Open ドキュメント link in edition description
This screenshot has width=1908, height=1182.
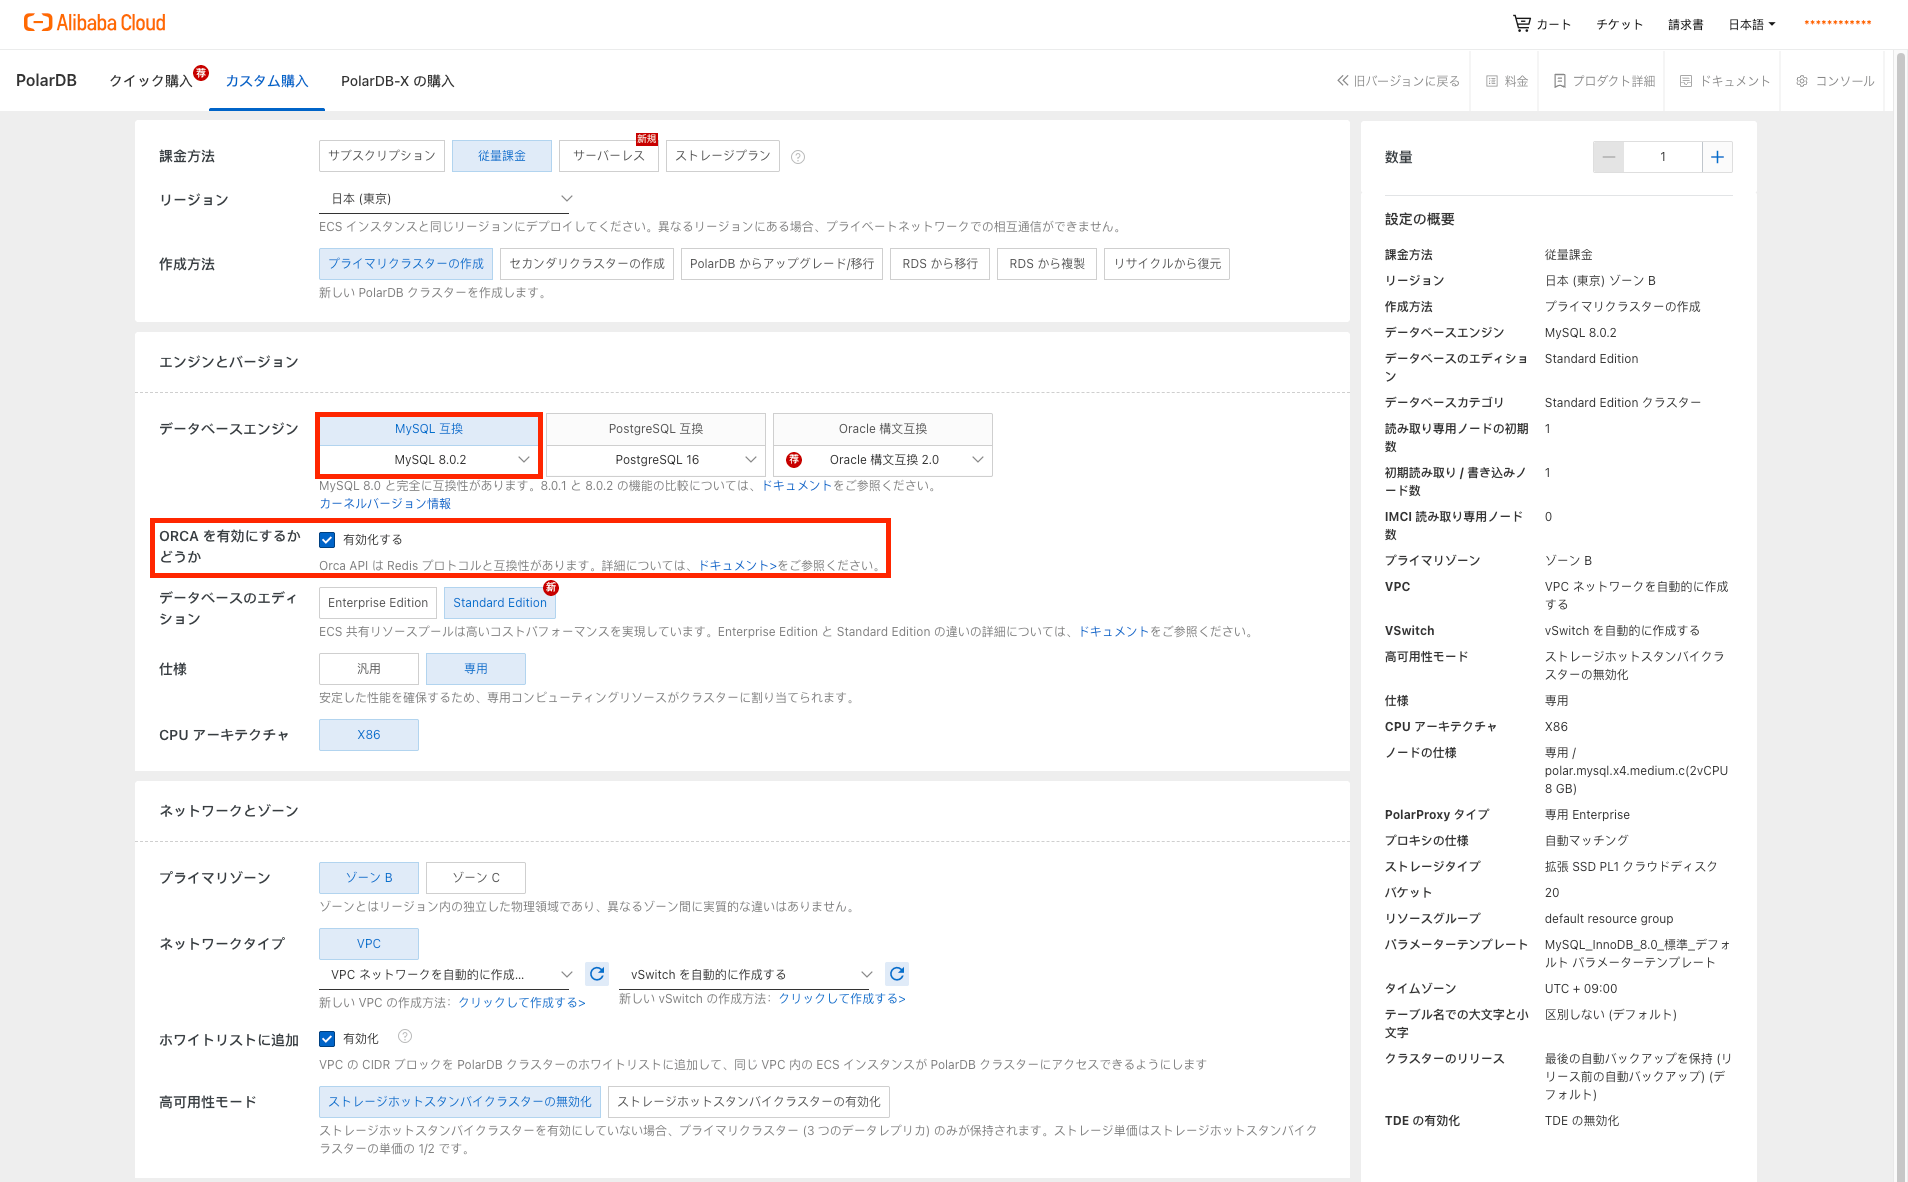[1113, 632]
